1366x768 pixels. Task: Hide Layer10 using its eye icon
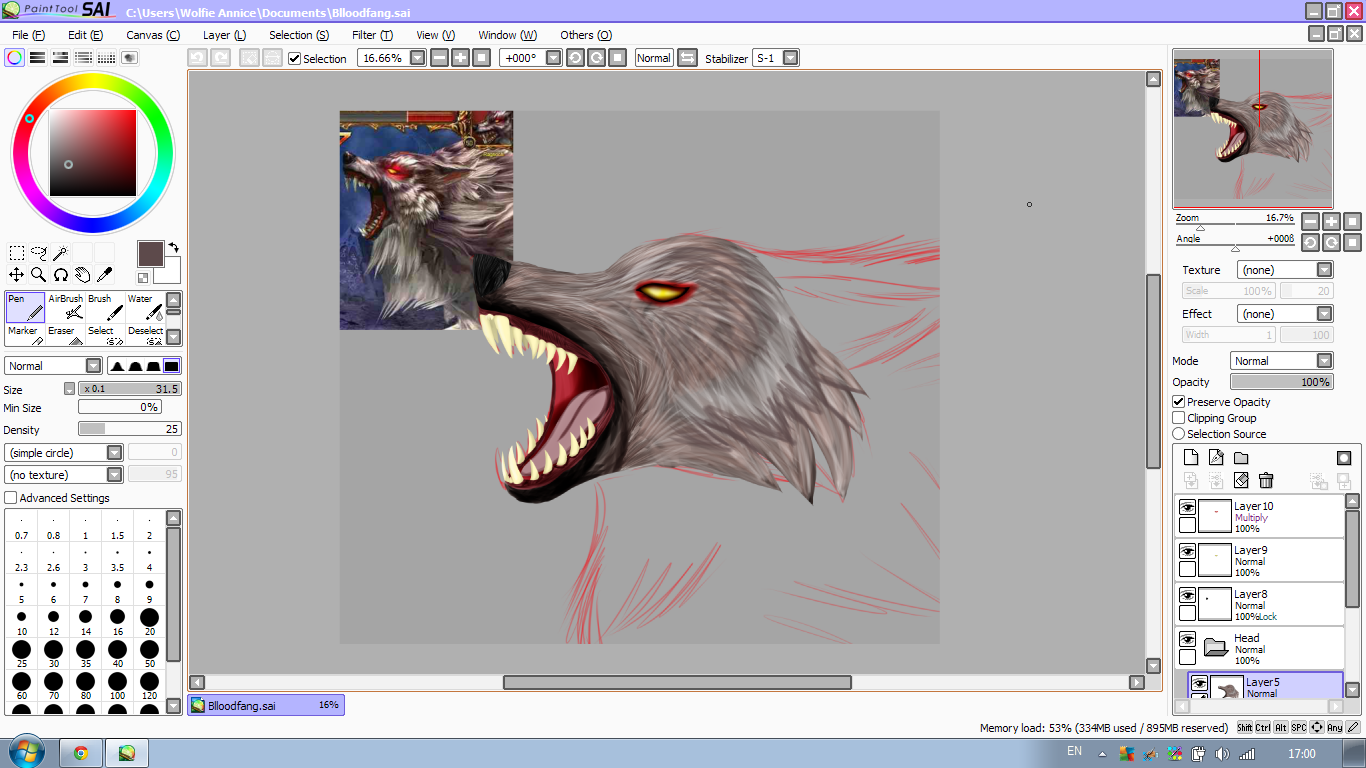pyautogui.click(x=1187, y=507)
